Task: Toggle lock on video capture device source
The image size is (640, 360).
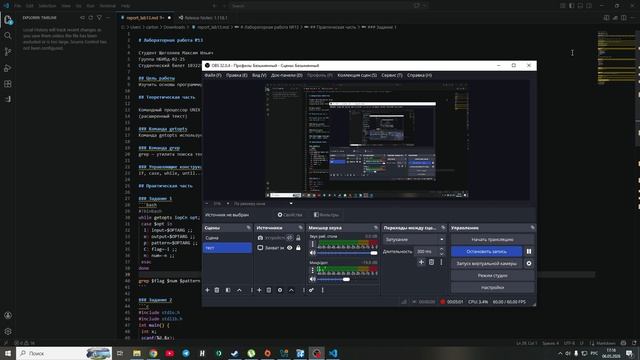Action: (298, 238)
